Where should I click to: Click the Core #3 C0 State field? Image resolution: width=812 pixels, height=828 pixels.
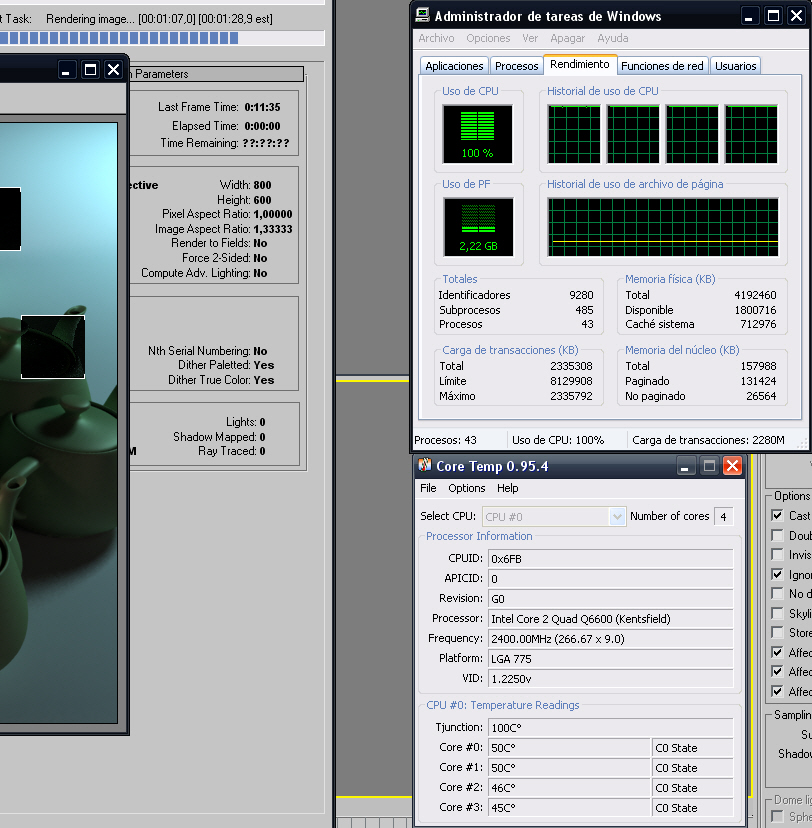tap(693, 808)
